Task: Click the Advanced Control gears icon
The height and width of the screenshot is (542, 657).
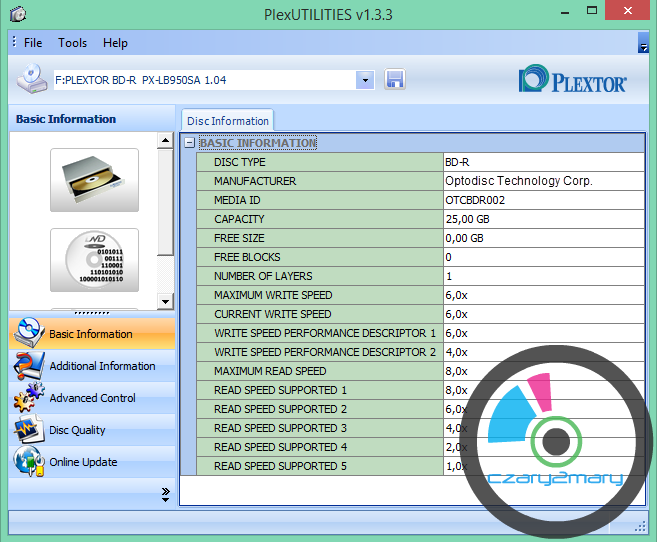Action: (x=29, y=398)
